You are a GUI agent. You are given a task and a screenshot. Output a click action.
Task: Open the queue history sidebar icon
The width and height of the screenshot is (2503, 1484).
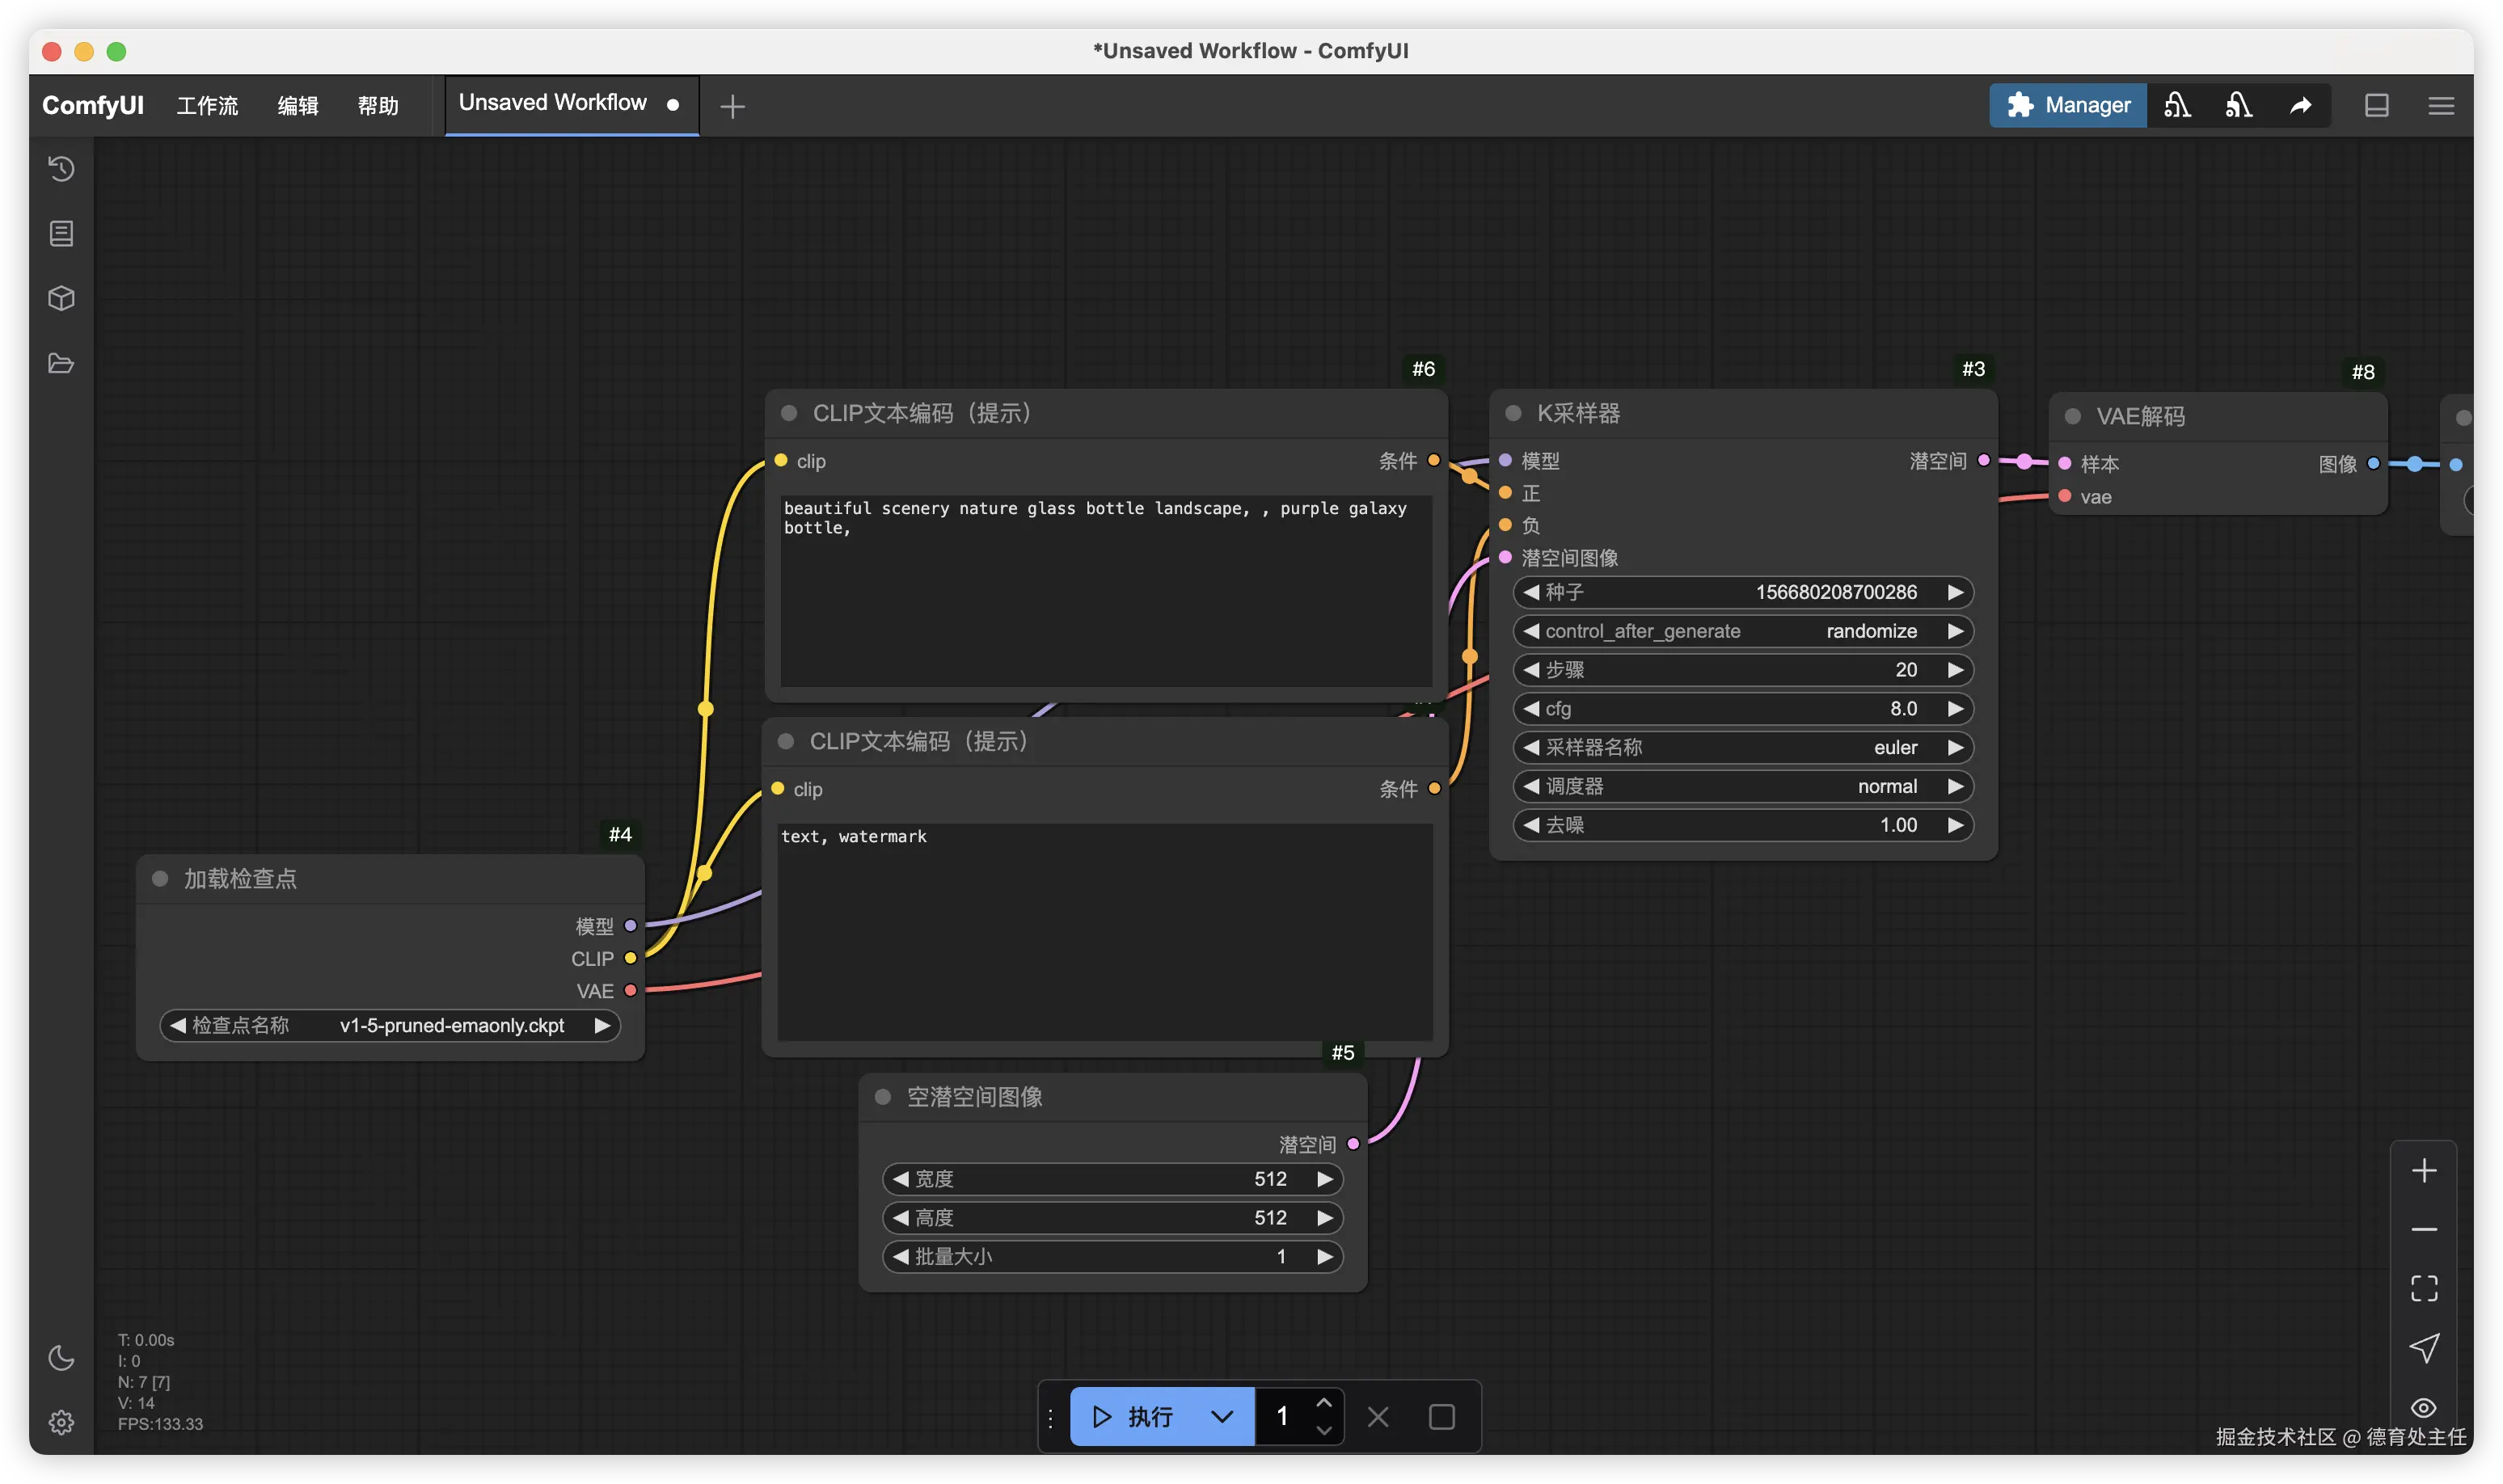(61, 168)
